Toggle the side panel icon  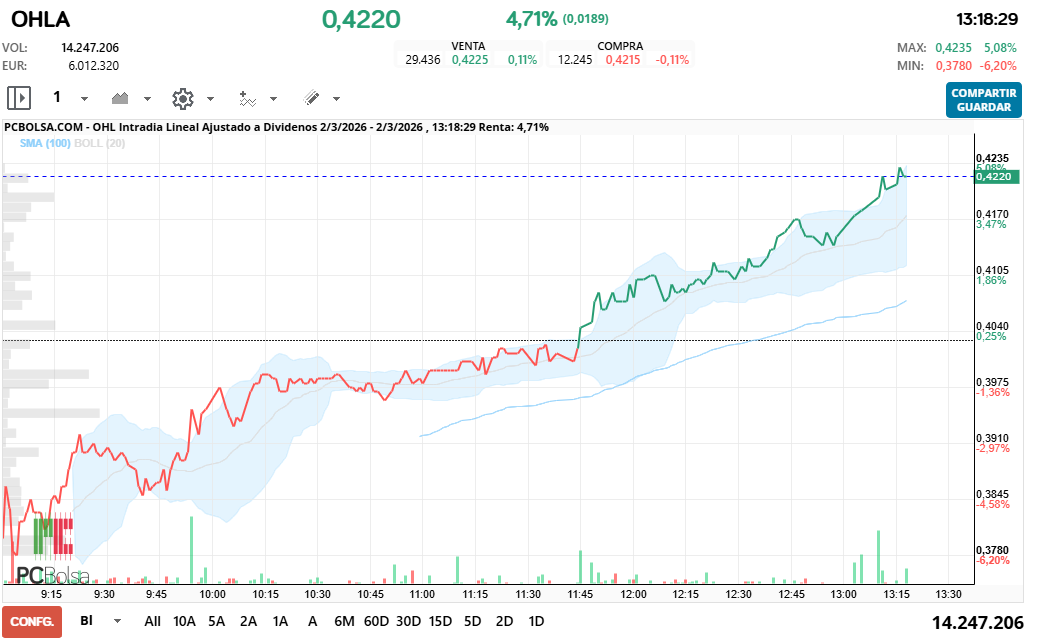tap(19, 98)
